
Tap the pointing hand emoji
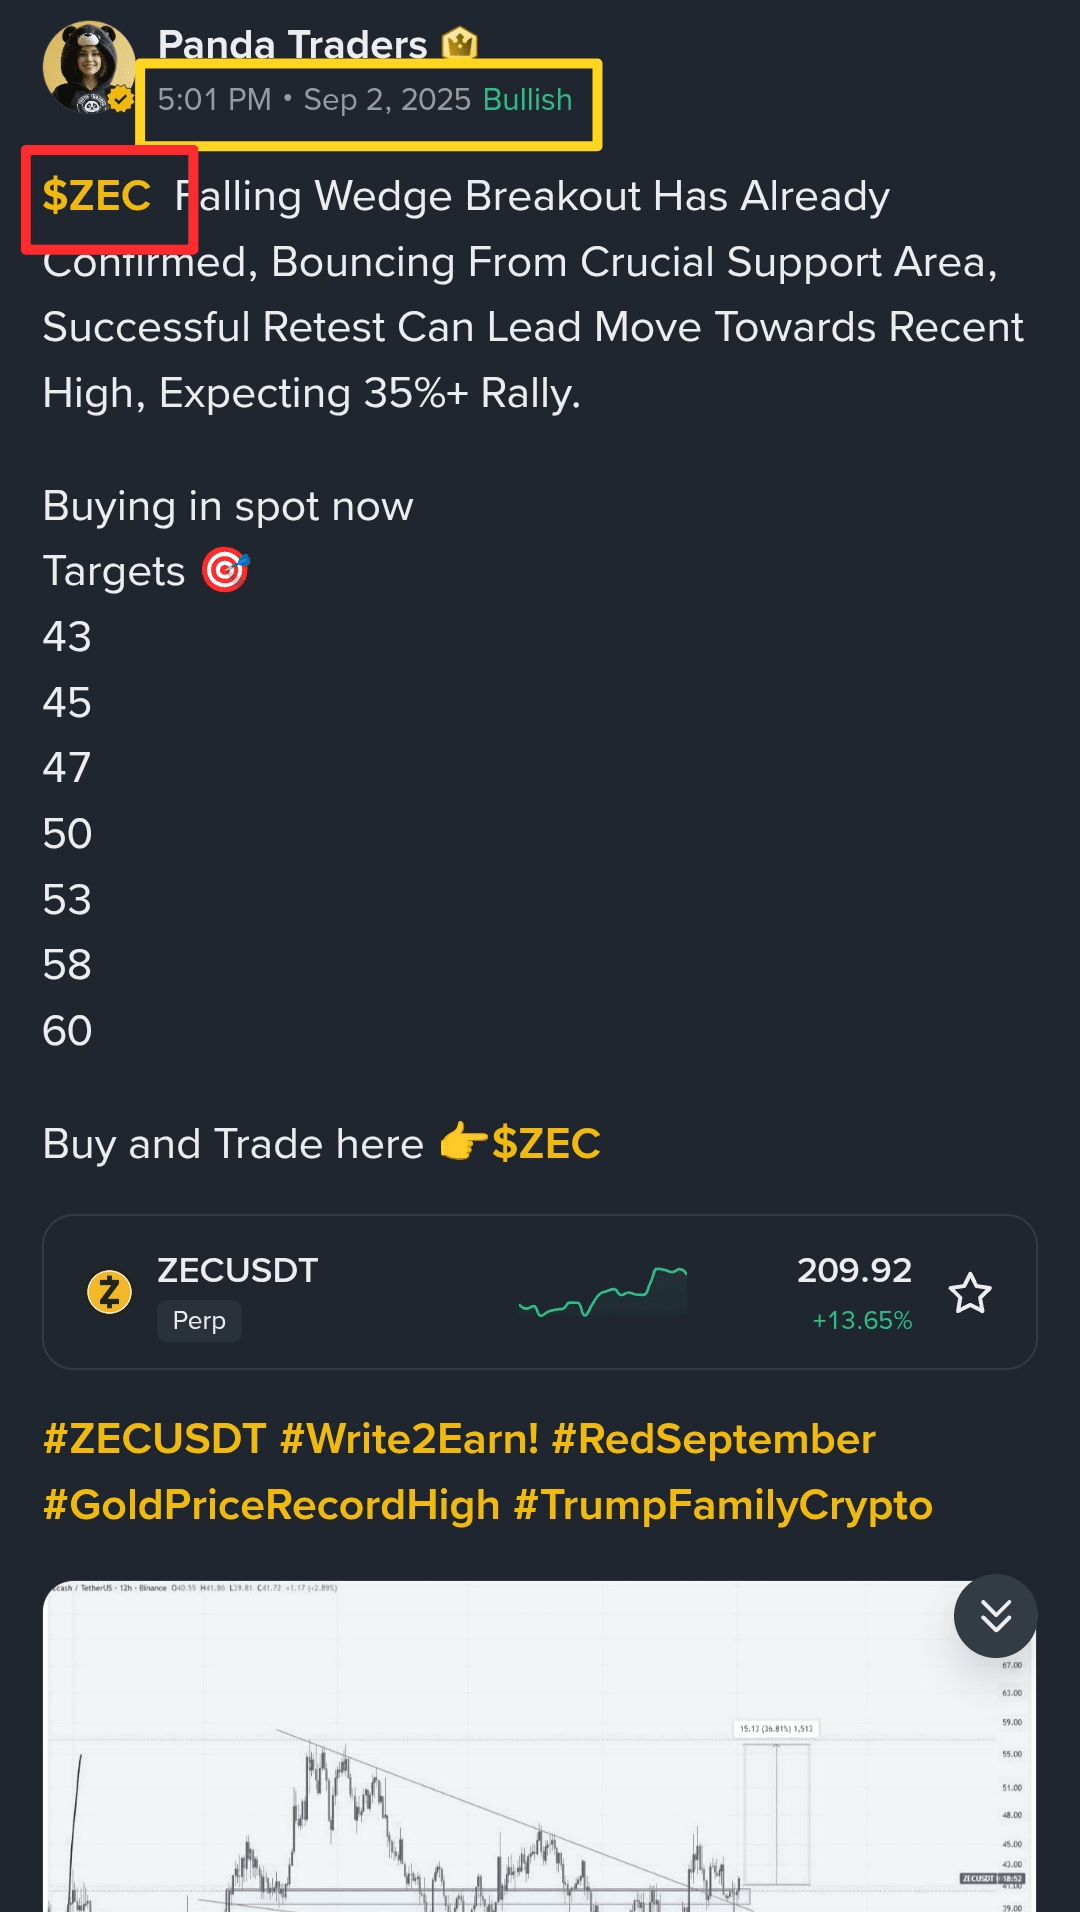pyautogui.click(x=463, y=1142)
